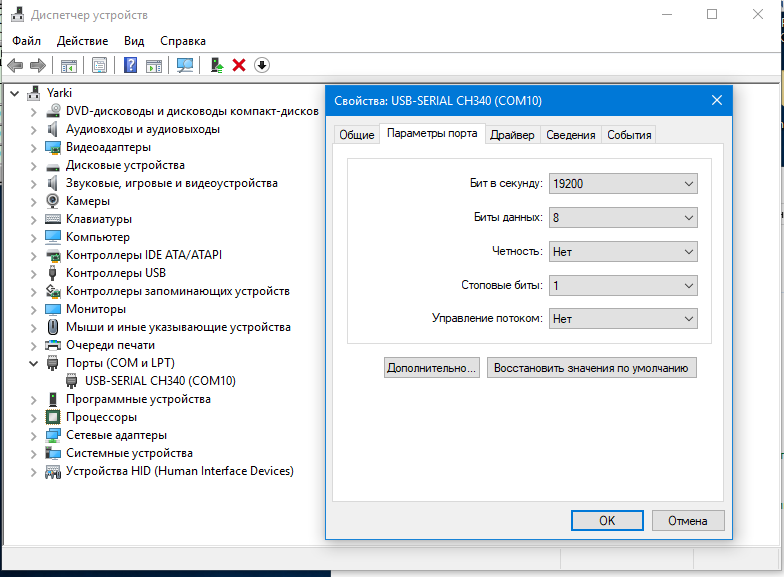Select Устройства HID (Human Interface Devices) label

pos(180,471)
